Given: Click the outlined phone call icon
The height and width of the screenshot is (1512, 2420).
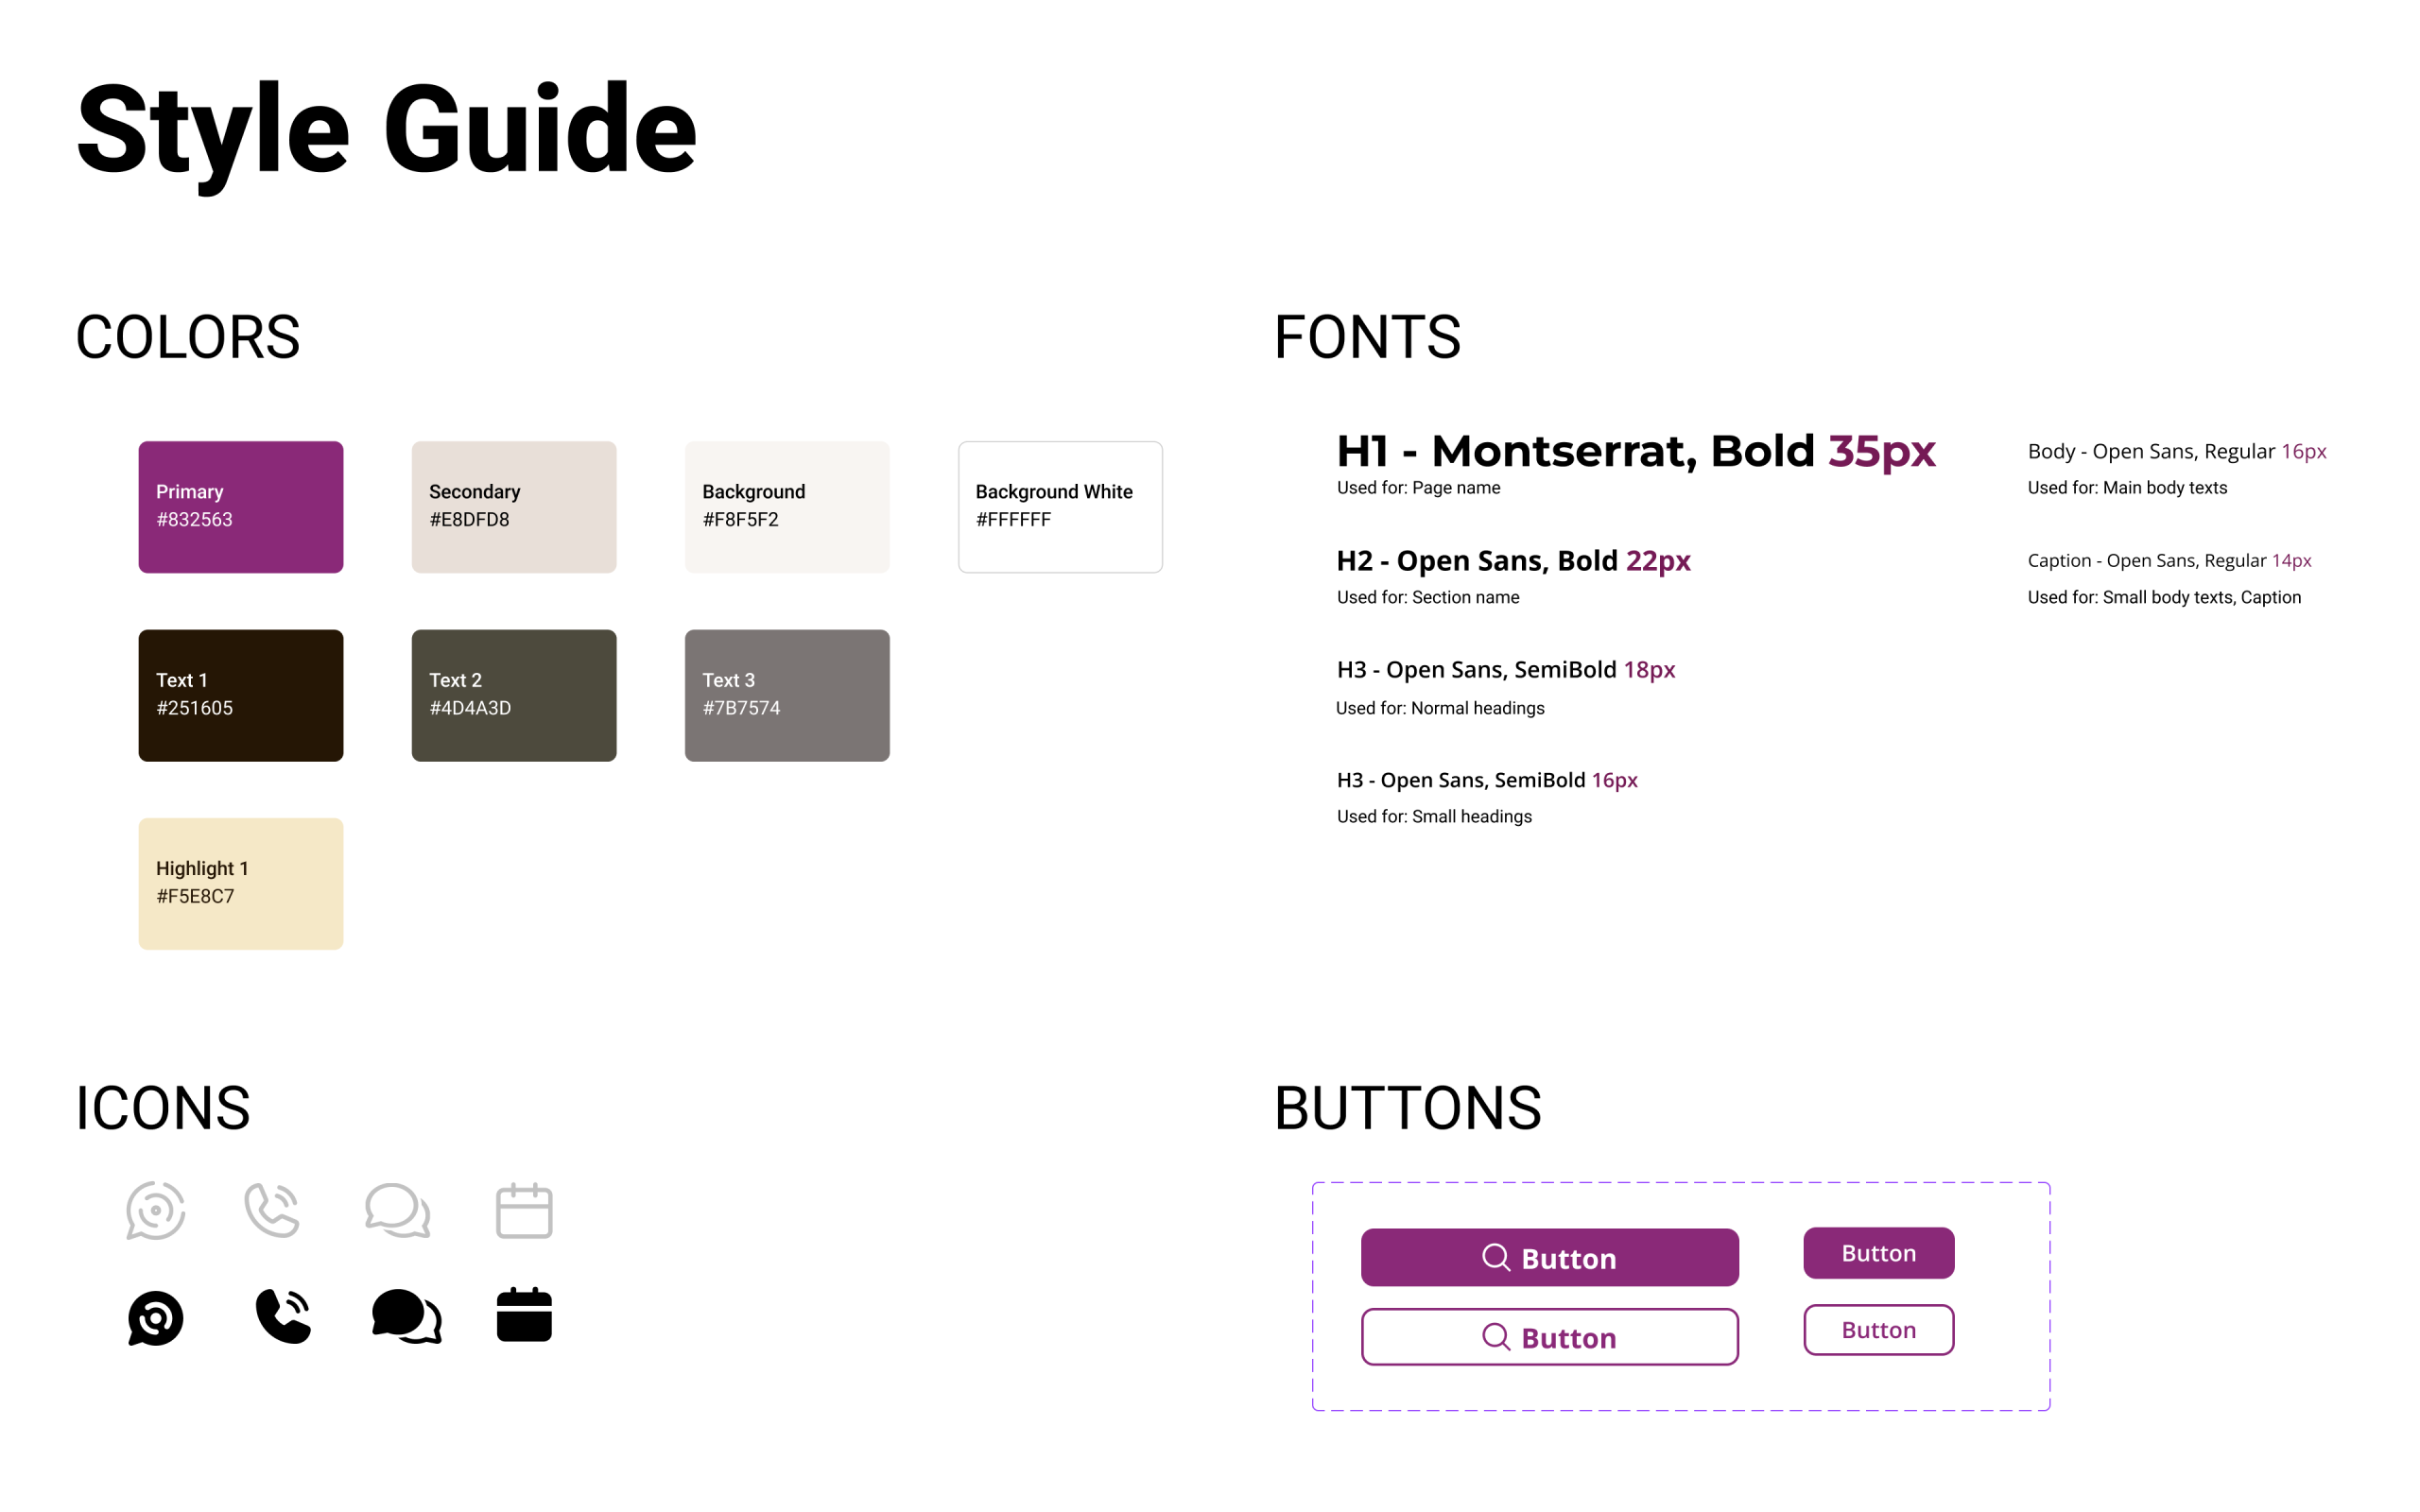Looking at the screenshot, I should click(x=272, y=1210).
